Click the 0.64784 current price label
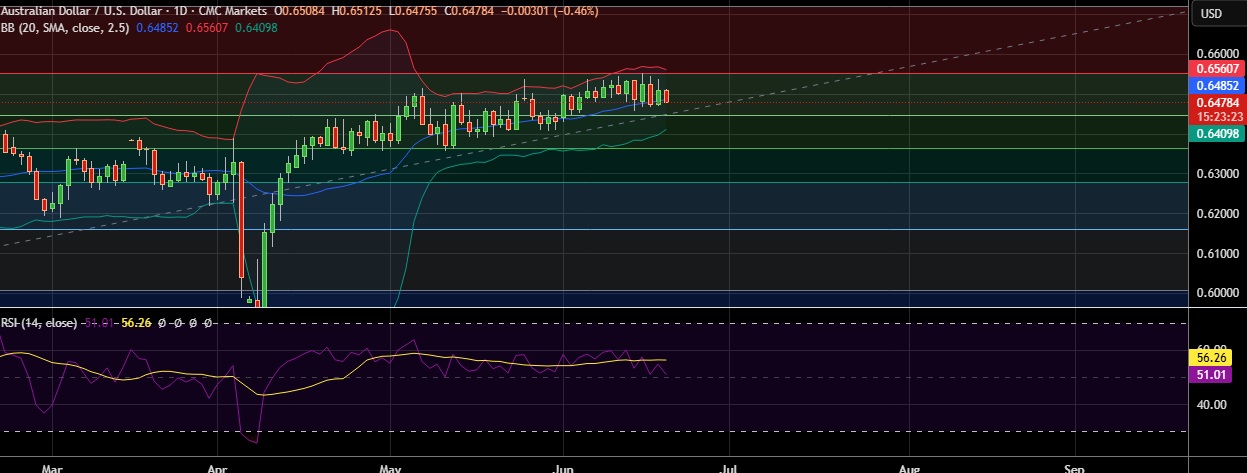1247x473 pixels. [1217, 103]
